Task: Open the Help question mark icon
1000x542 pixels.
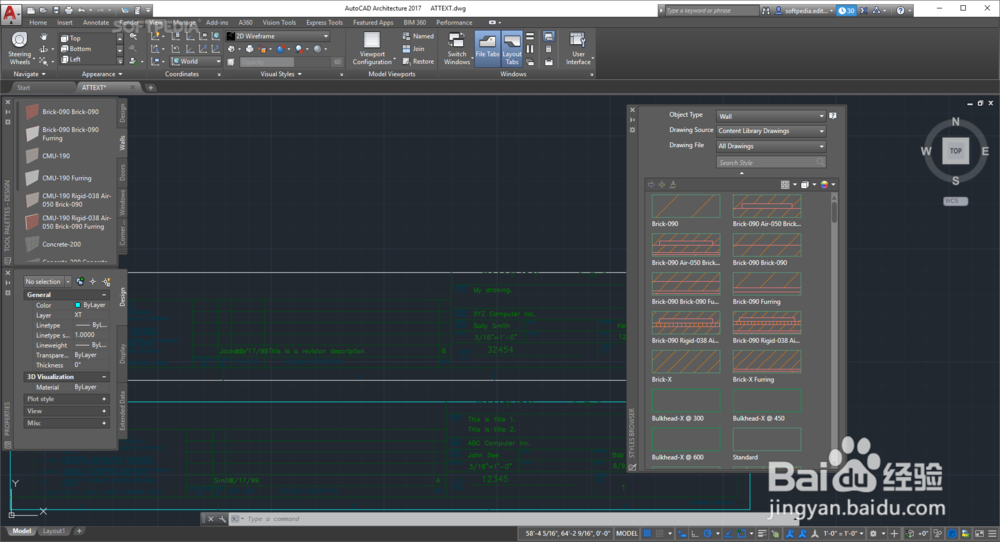Action: [x=900, y=10]
